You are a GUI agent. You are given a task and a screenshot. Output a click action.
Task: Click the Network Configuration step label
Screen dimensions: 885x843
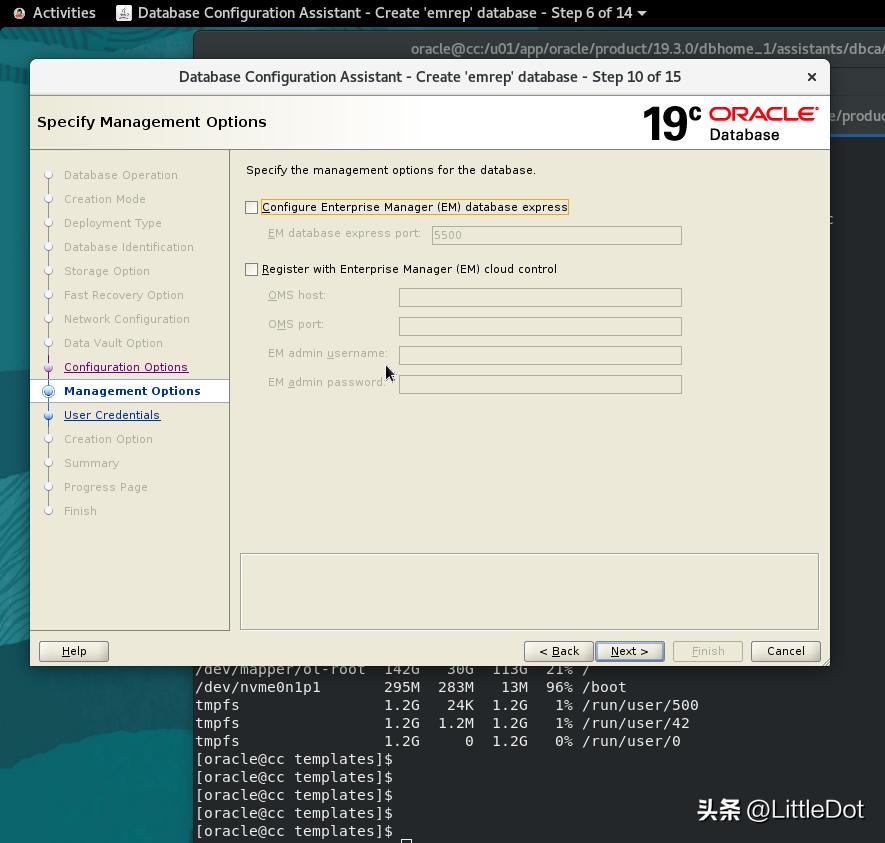point(127,319)
